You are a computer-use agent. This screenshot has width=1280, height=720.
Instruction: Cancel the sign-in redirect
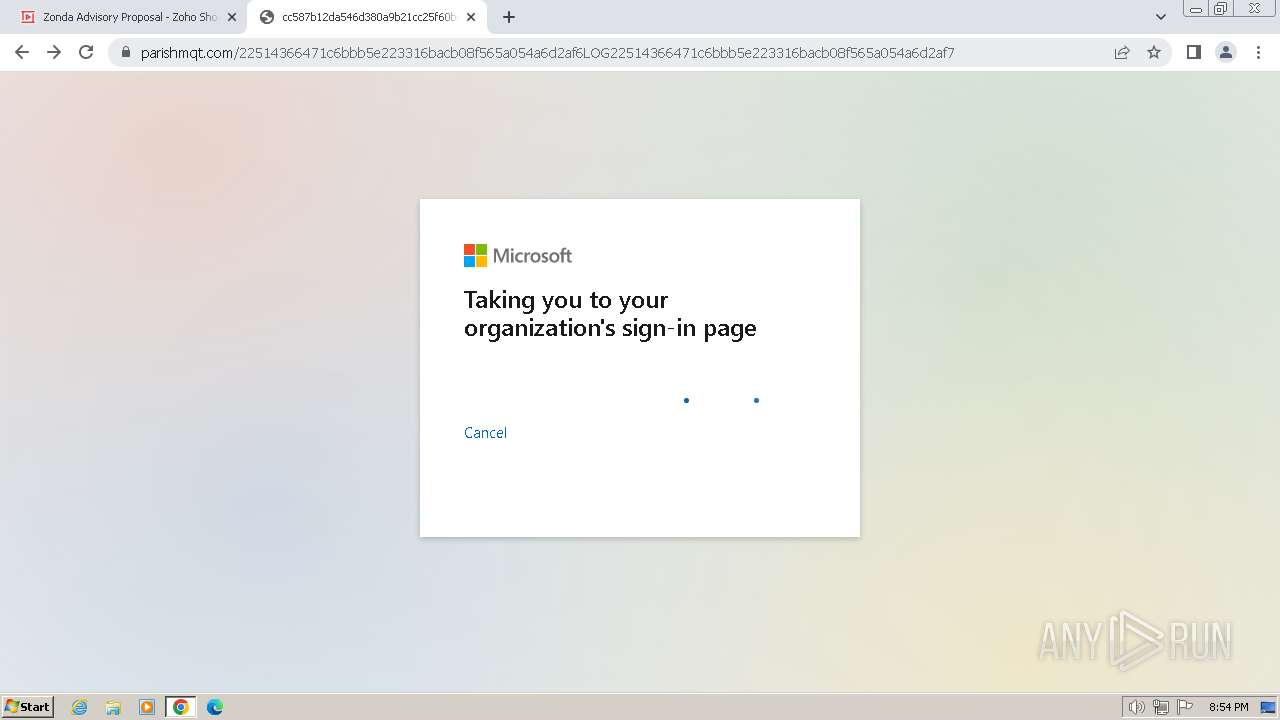pyautogui.click(x=485, y=432)
